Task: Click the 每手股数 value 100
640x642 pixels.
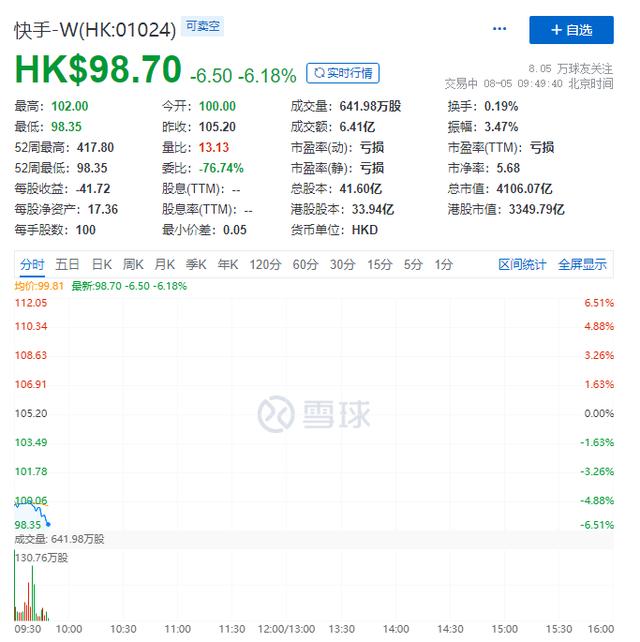Action: (x=86, y=230)
